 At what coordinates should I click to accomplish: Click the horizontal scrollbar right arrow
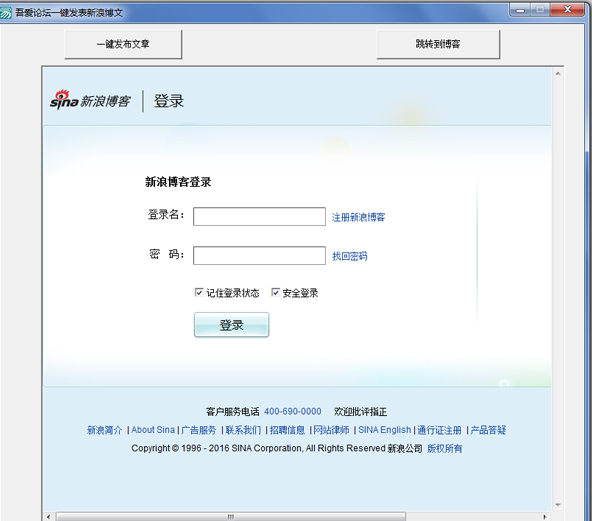[544, 517]
